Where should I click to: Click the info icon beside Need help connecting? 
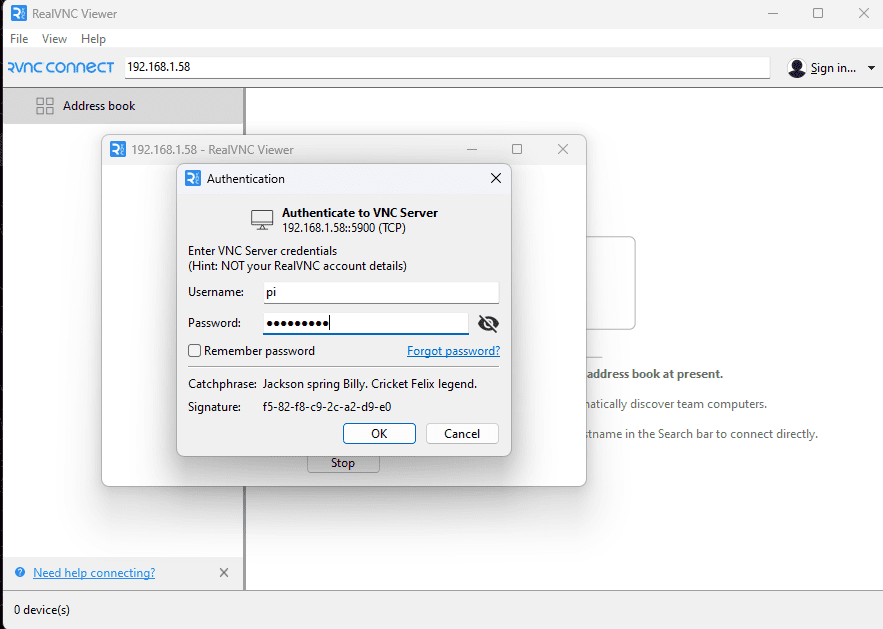coord(22,572)
